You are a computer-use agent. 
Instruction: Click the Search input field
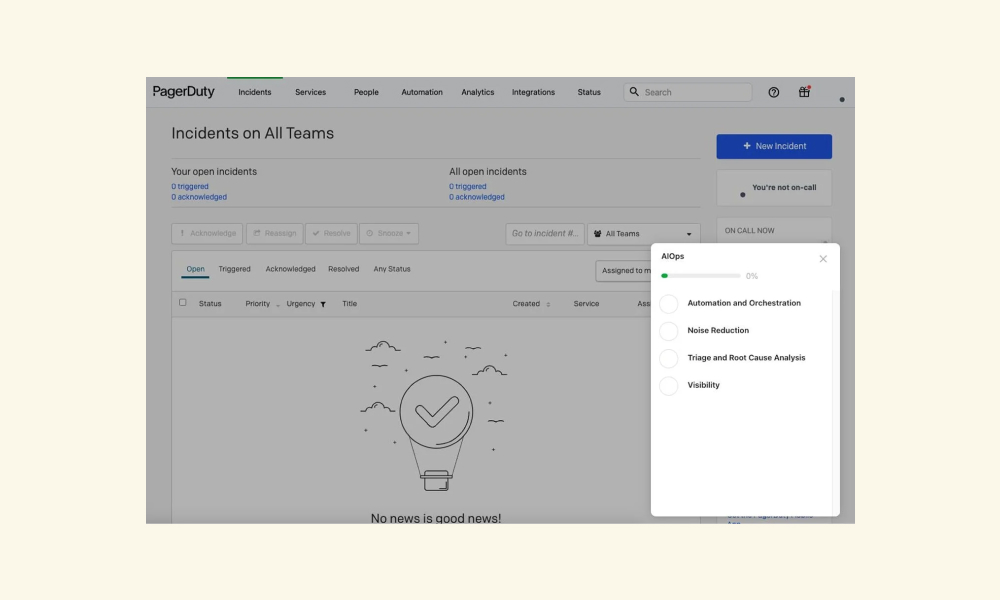688,92
